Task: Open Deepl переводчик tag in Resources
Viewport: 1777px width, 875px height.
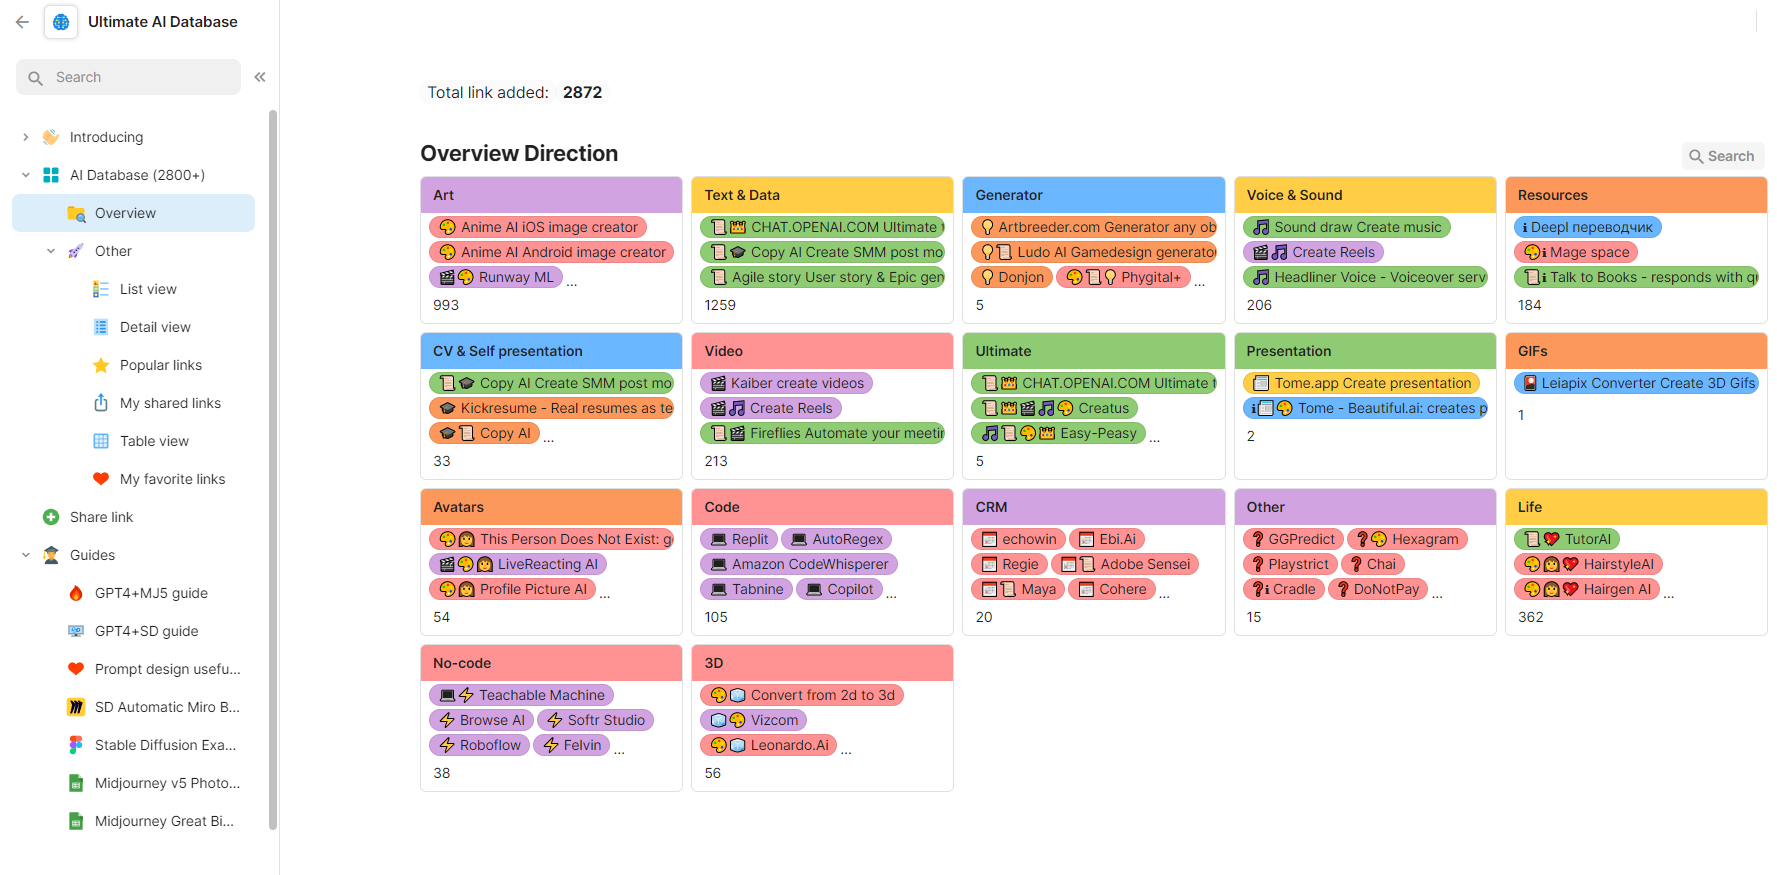Action: pyautogui.click(x=1588, y=227)
